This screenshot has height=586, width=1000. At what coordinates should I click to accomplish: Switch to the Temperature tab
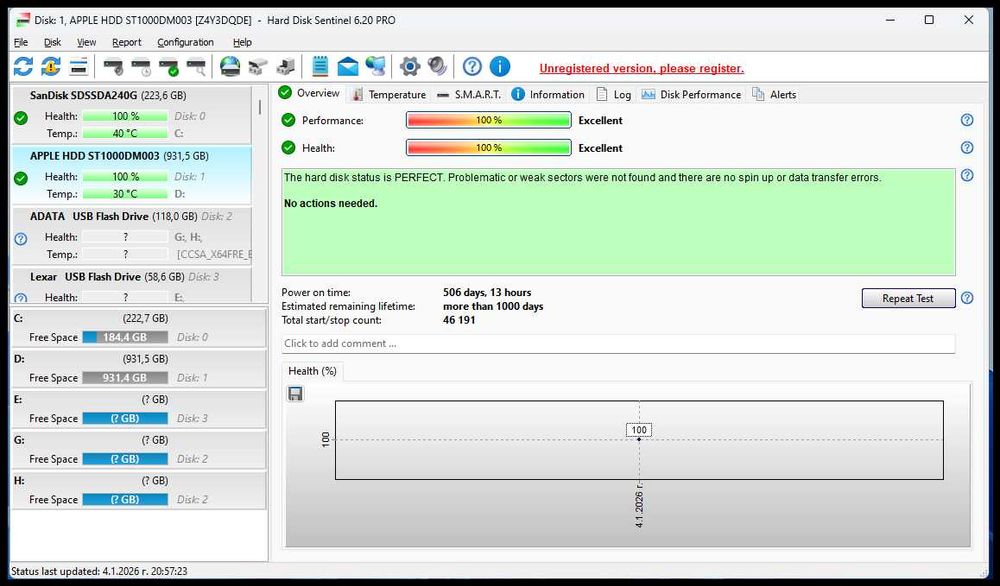(388, 94)
